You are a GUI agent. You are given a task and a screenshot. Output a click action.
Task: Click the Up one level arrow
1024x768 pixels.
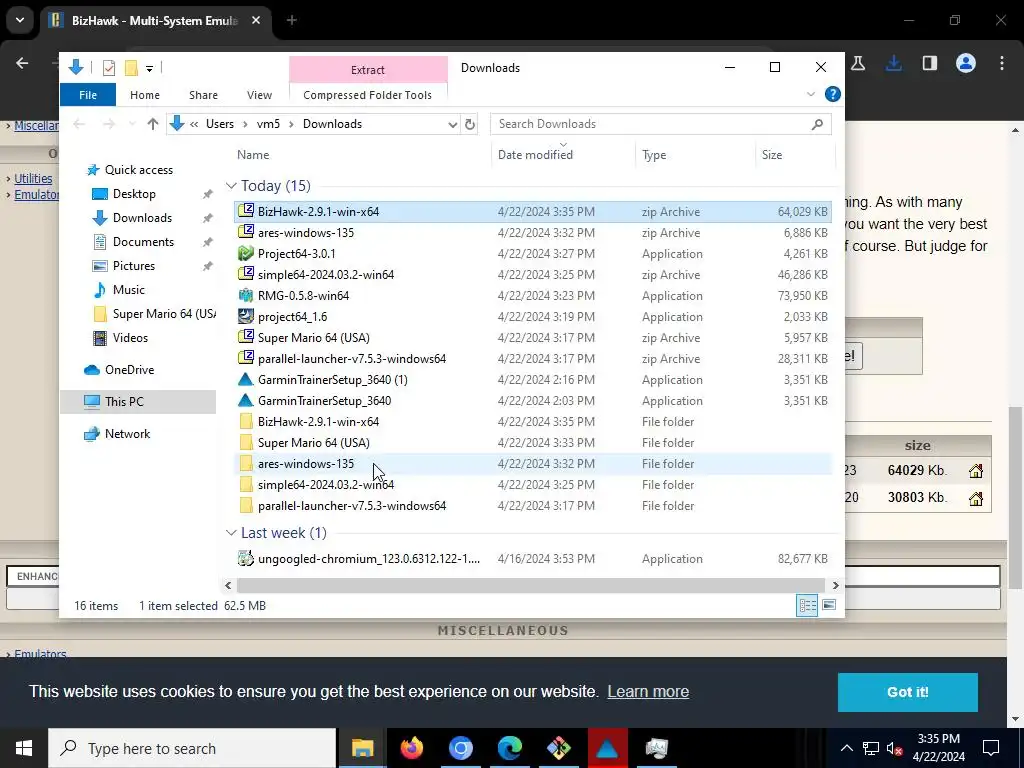pyautogui.click(x=153, y=124)
